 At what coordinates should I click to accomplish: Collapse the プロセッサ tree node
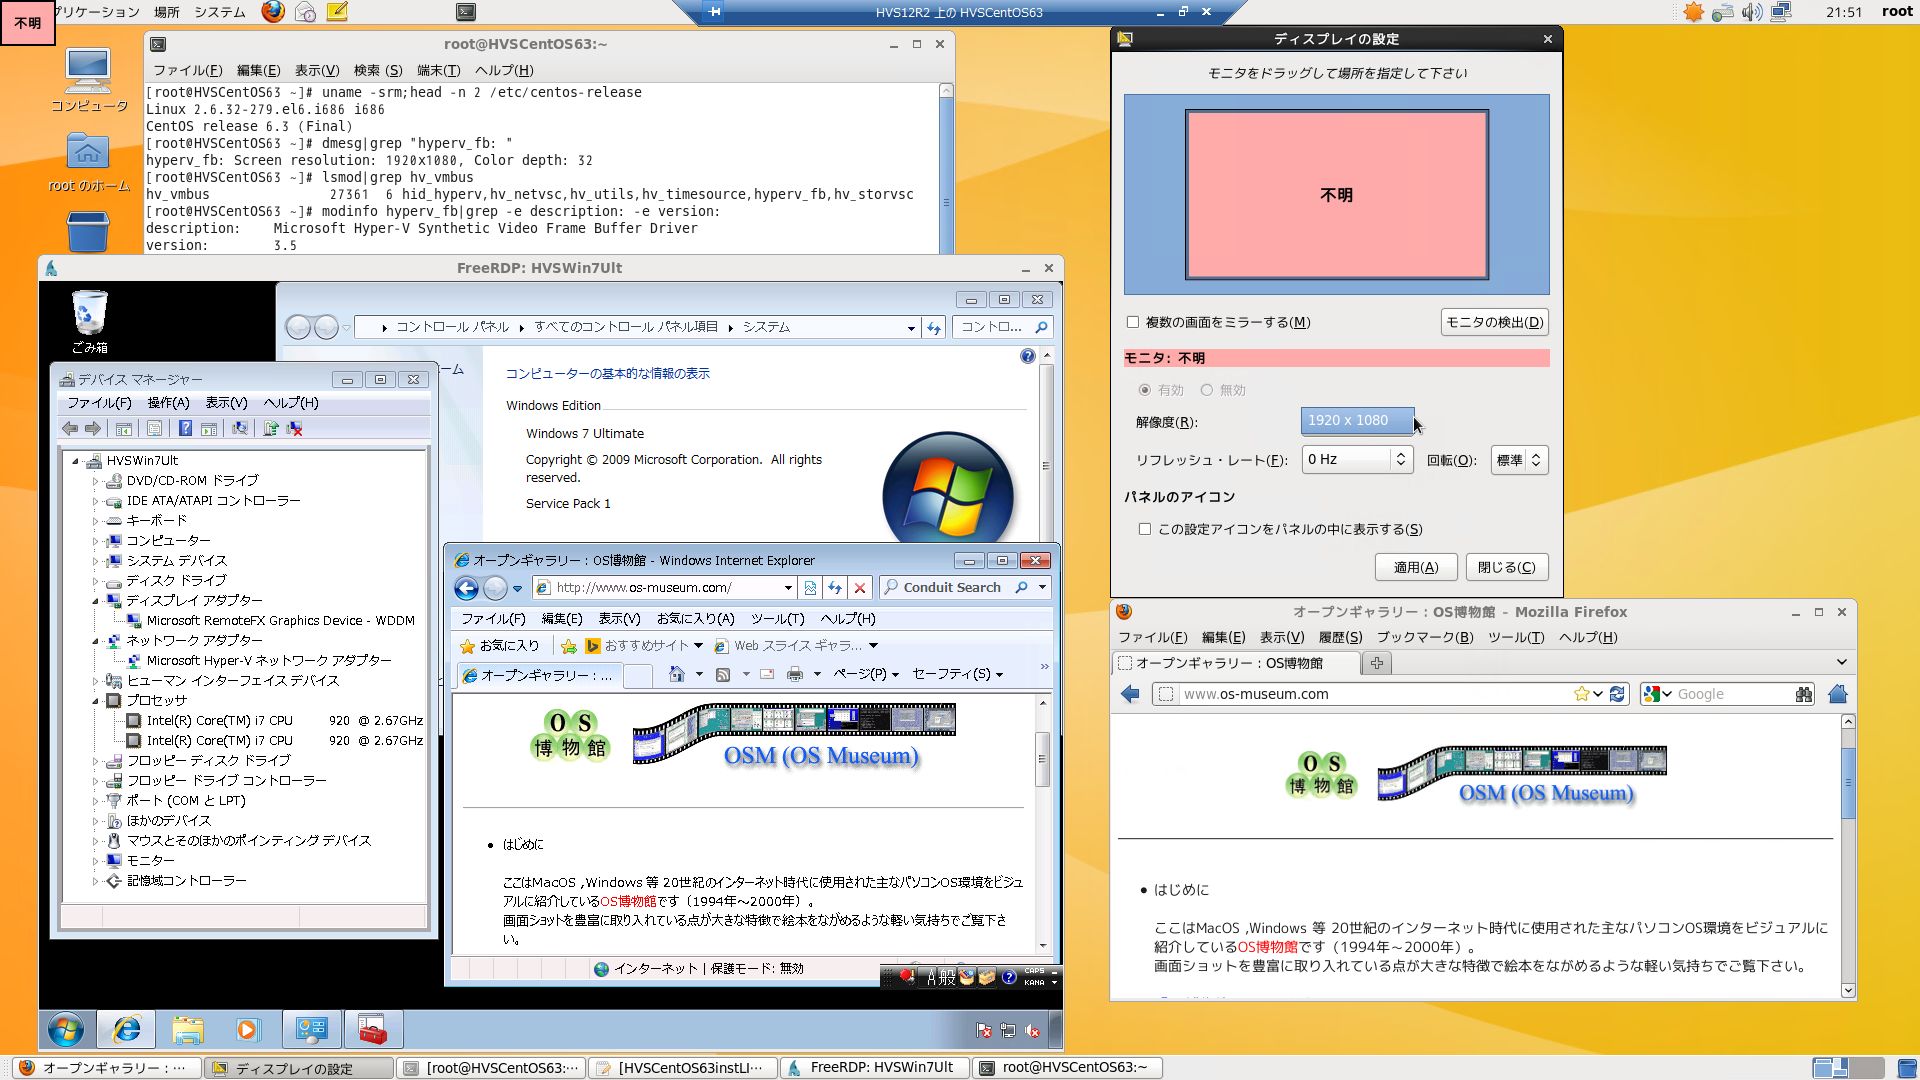pyautogui.click(x=96, y=701)
